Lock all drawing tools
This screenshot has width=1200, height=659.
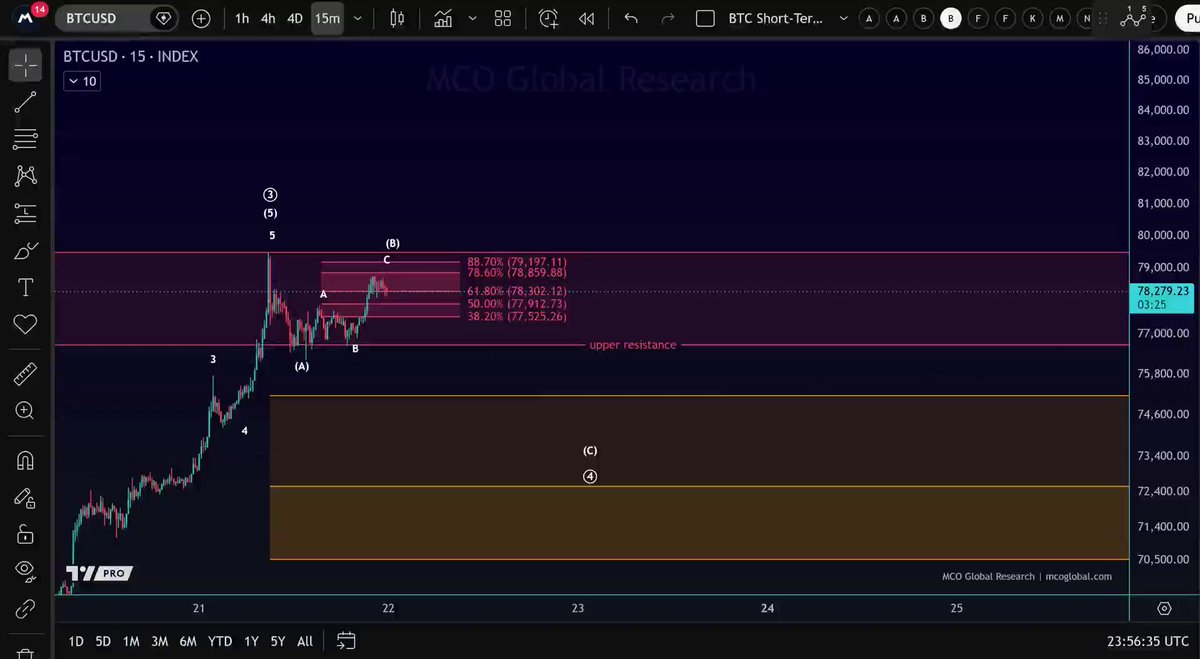tap(25, 535)
